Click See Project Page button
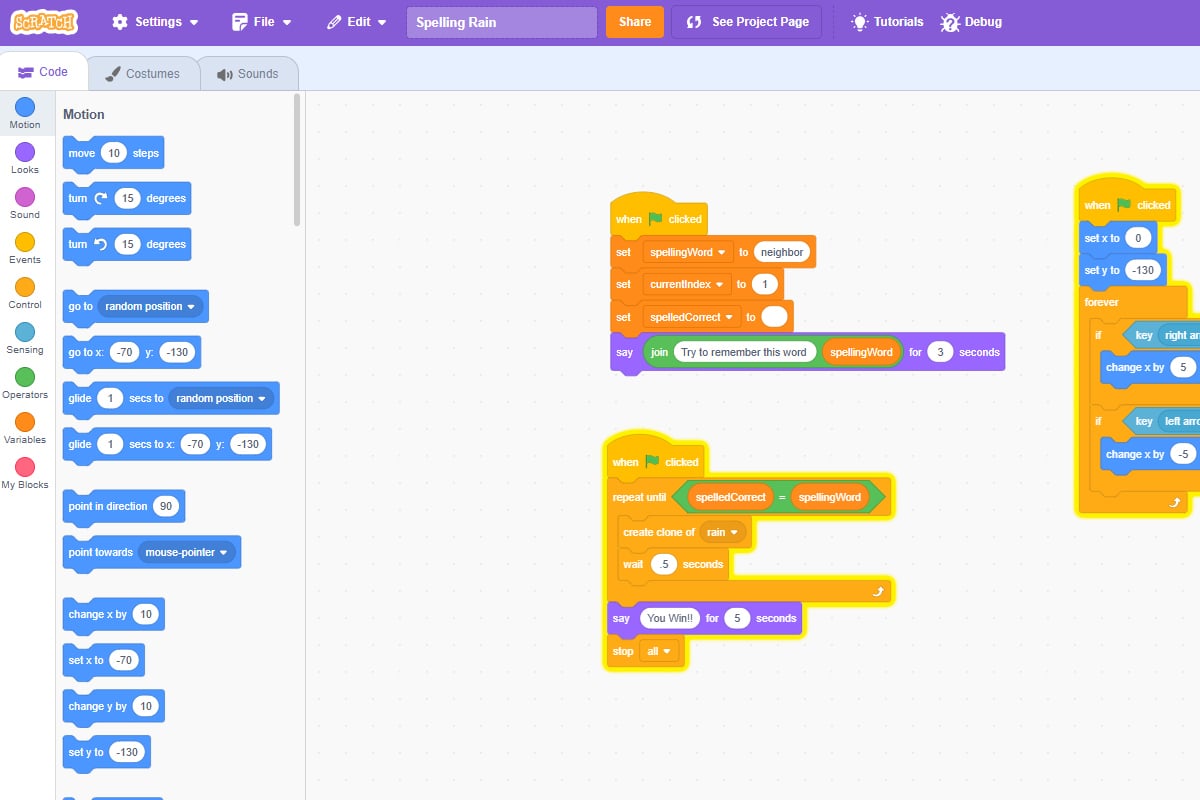Screen dimensions: 1200x800 [747, 22]
